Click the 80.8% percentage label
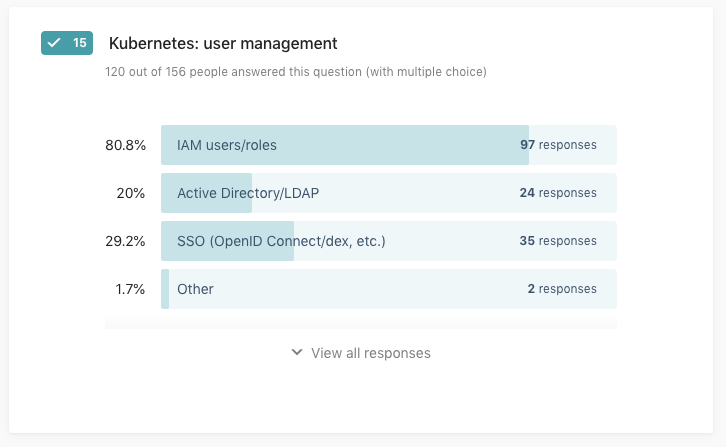The width and height of the screenshot is (726, 447). pyautogui.click(x=125, y=145)
